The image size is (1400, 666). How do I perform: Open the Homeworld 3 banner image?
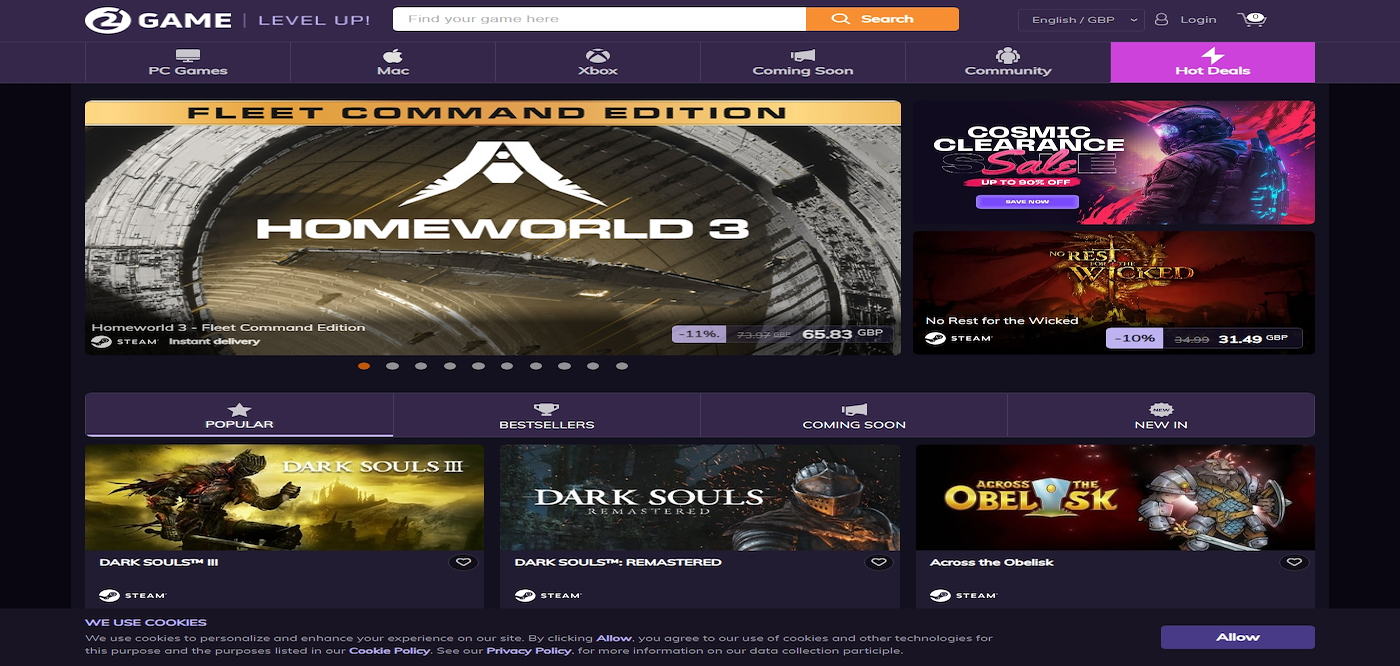coord(493,228)
